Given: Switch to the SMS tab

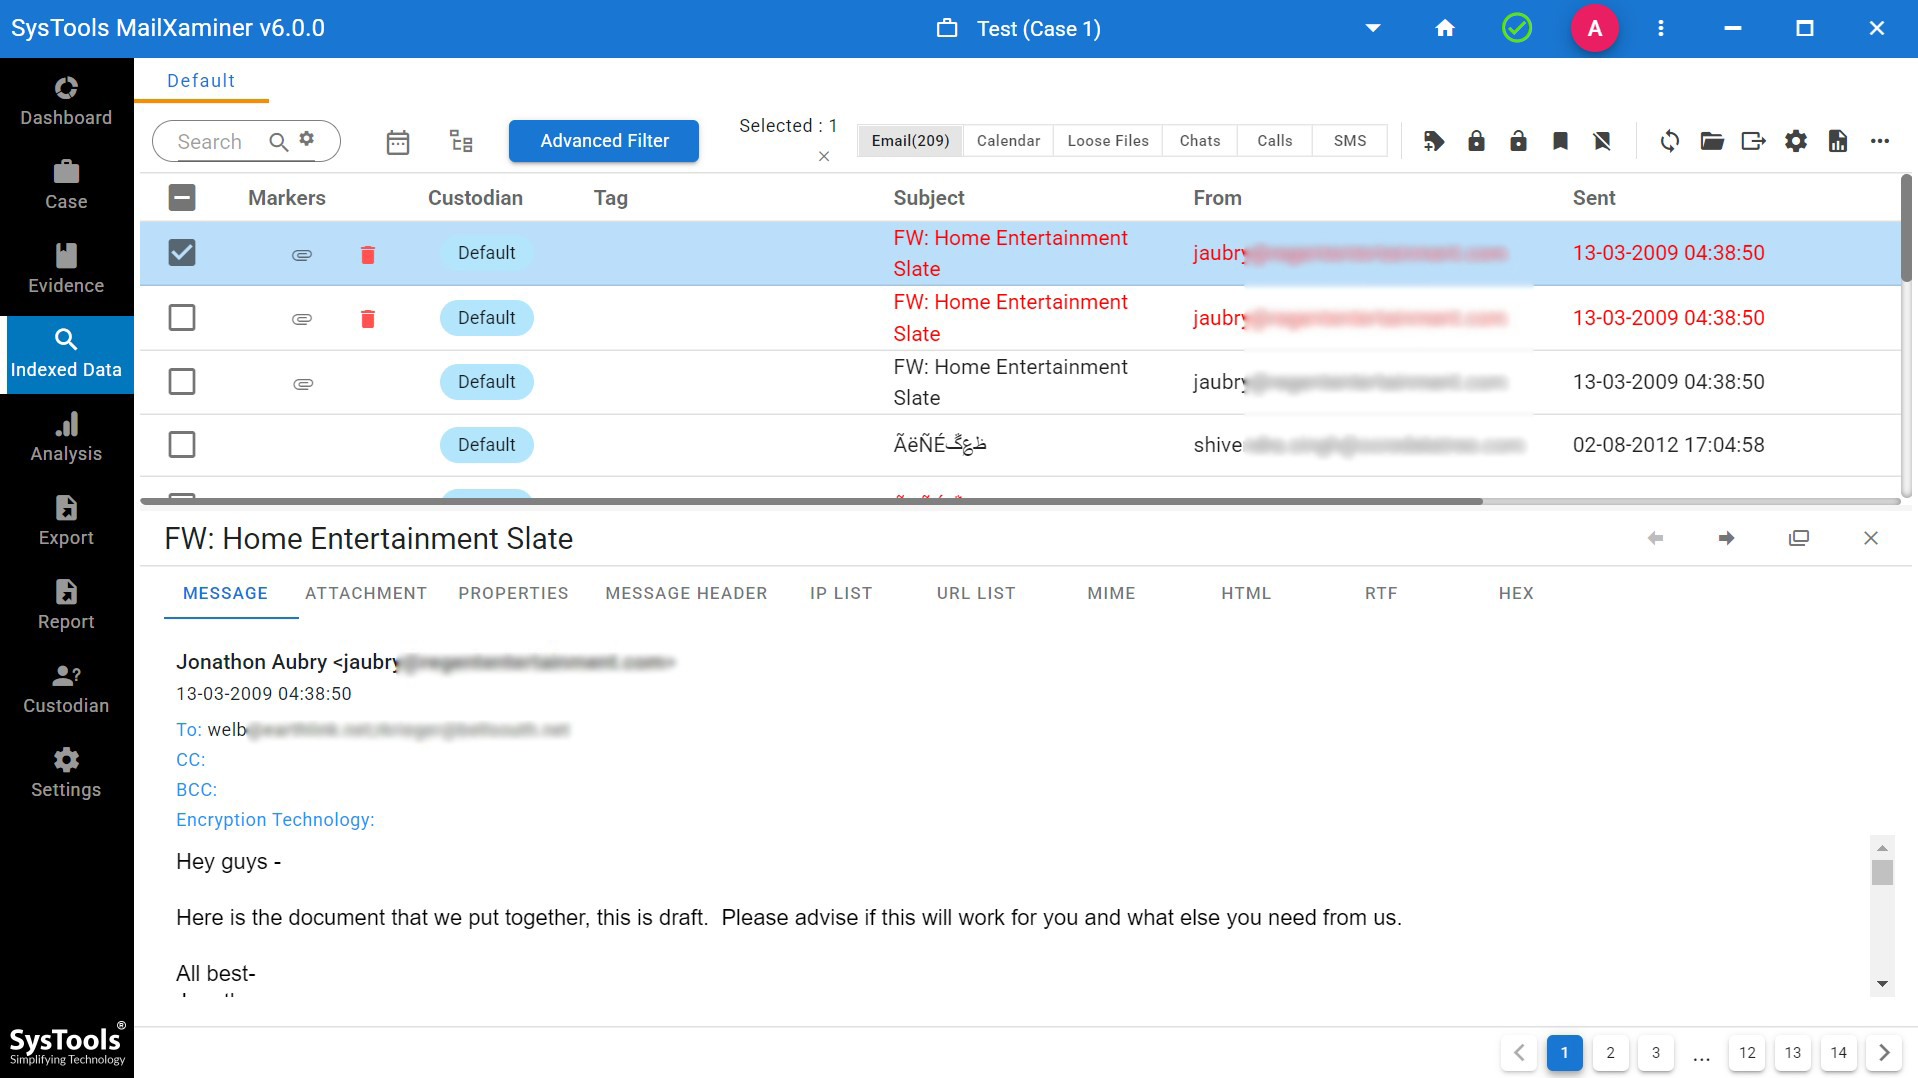Looking at the screenshot, I should [1350, 141].
